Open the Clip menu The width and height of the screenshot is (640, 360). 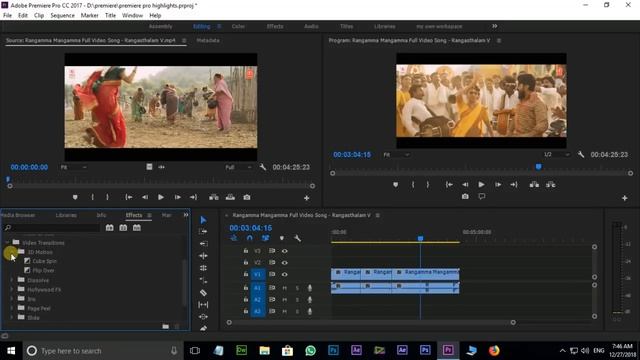(39, 16)
